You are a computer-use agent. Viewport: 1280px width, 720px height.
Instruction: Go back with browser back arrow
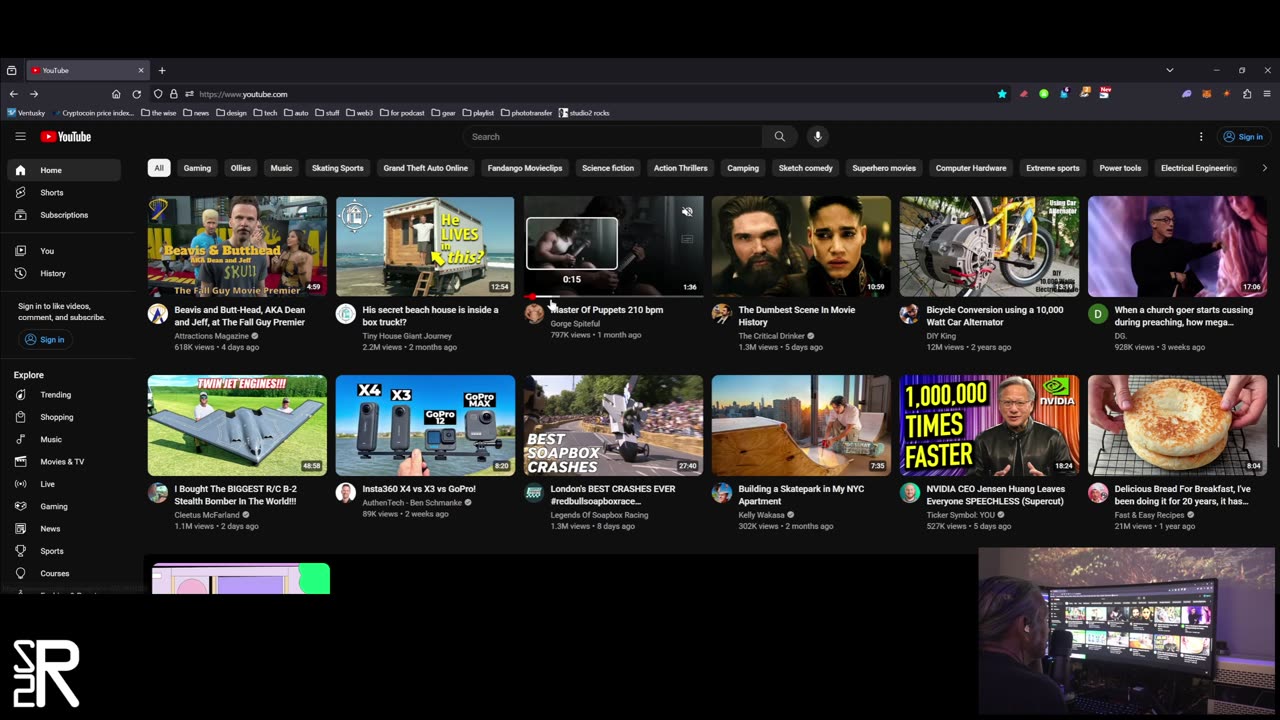13,94
